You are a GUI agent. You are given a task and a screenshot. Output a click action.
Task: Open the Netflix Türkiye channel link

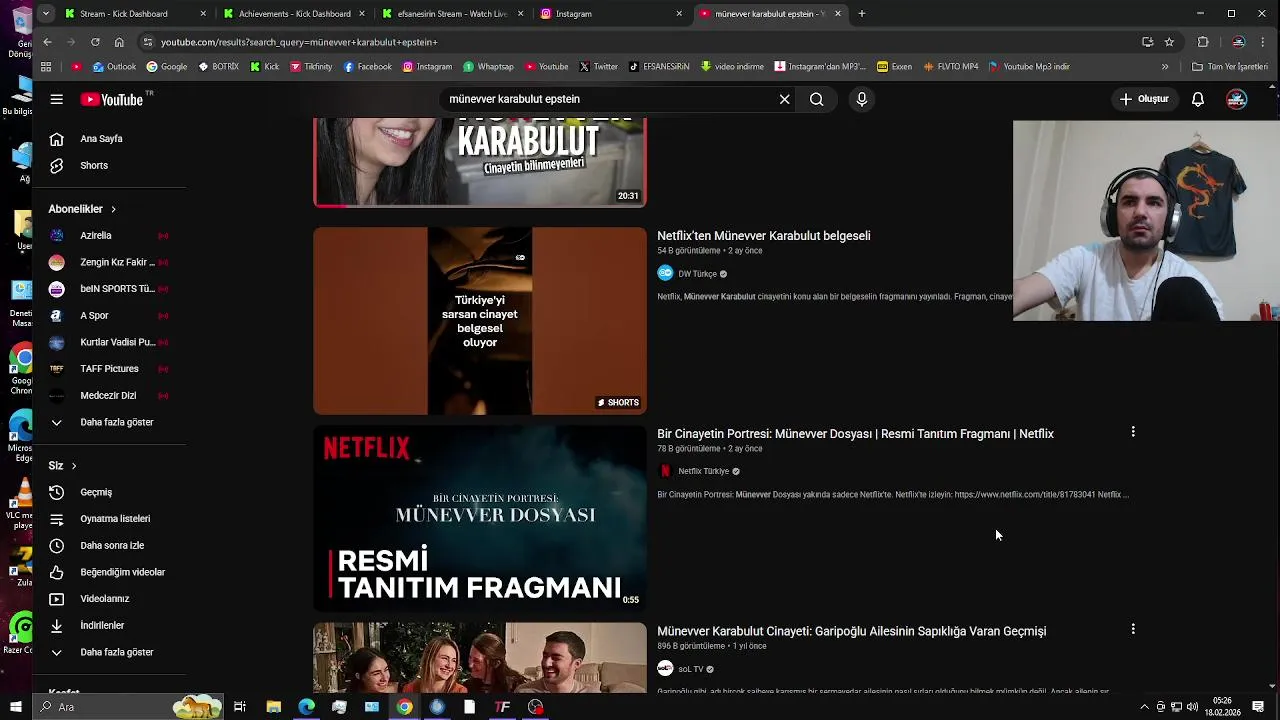(x=703, y=471)
